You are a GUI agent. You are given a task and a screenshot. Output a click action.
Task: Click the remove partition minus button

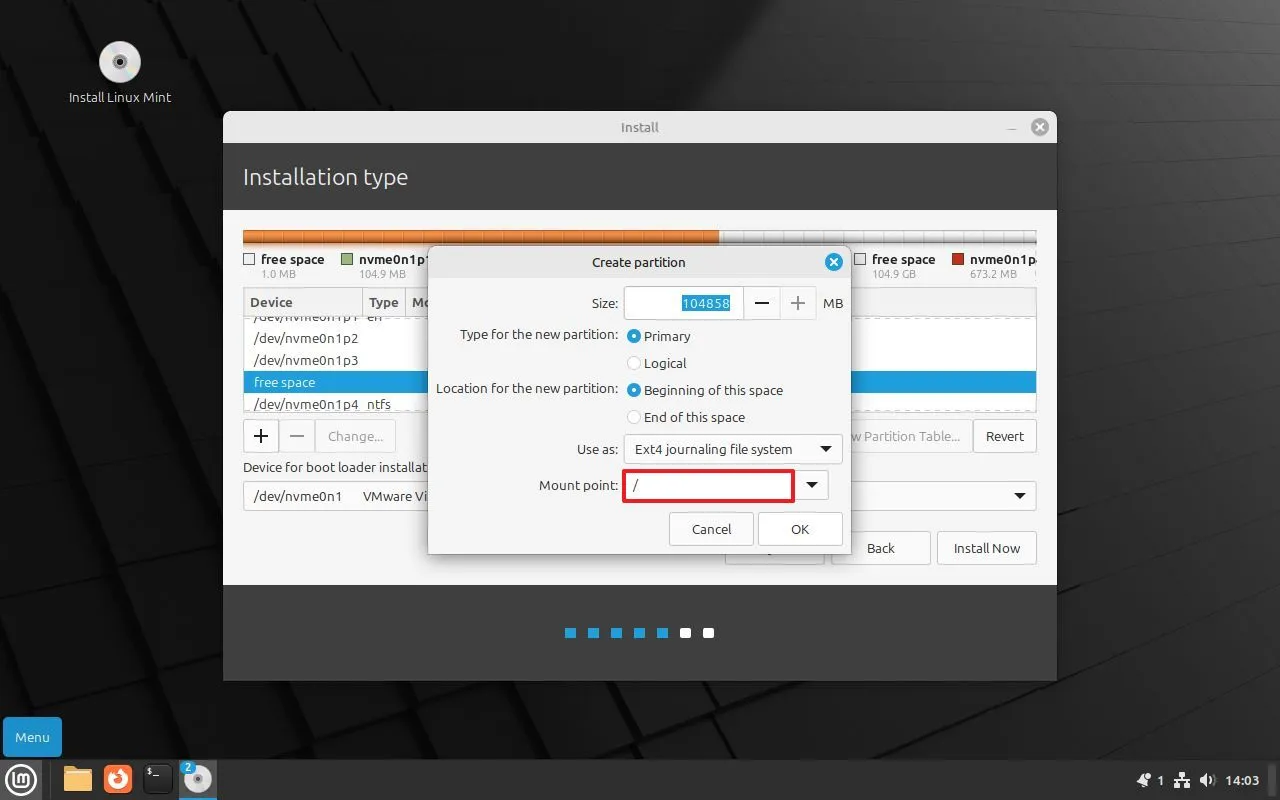tap(296, 436)
